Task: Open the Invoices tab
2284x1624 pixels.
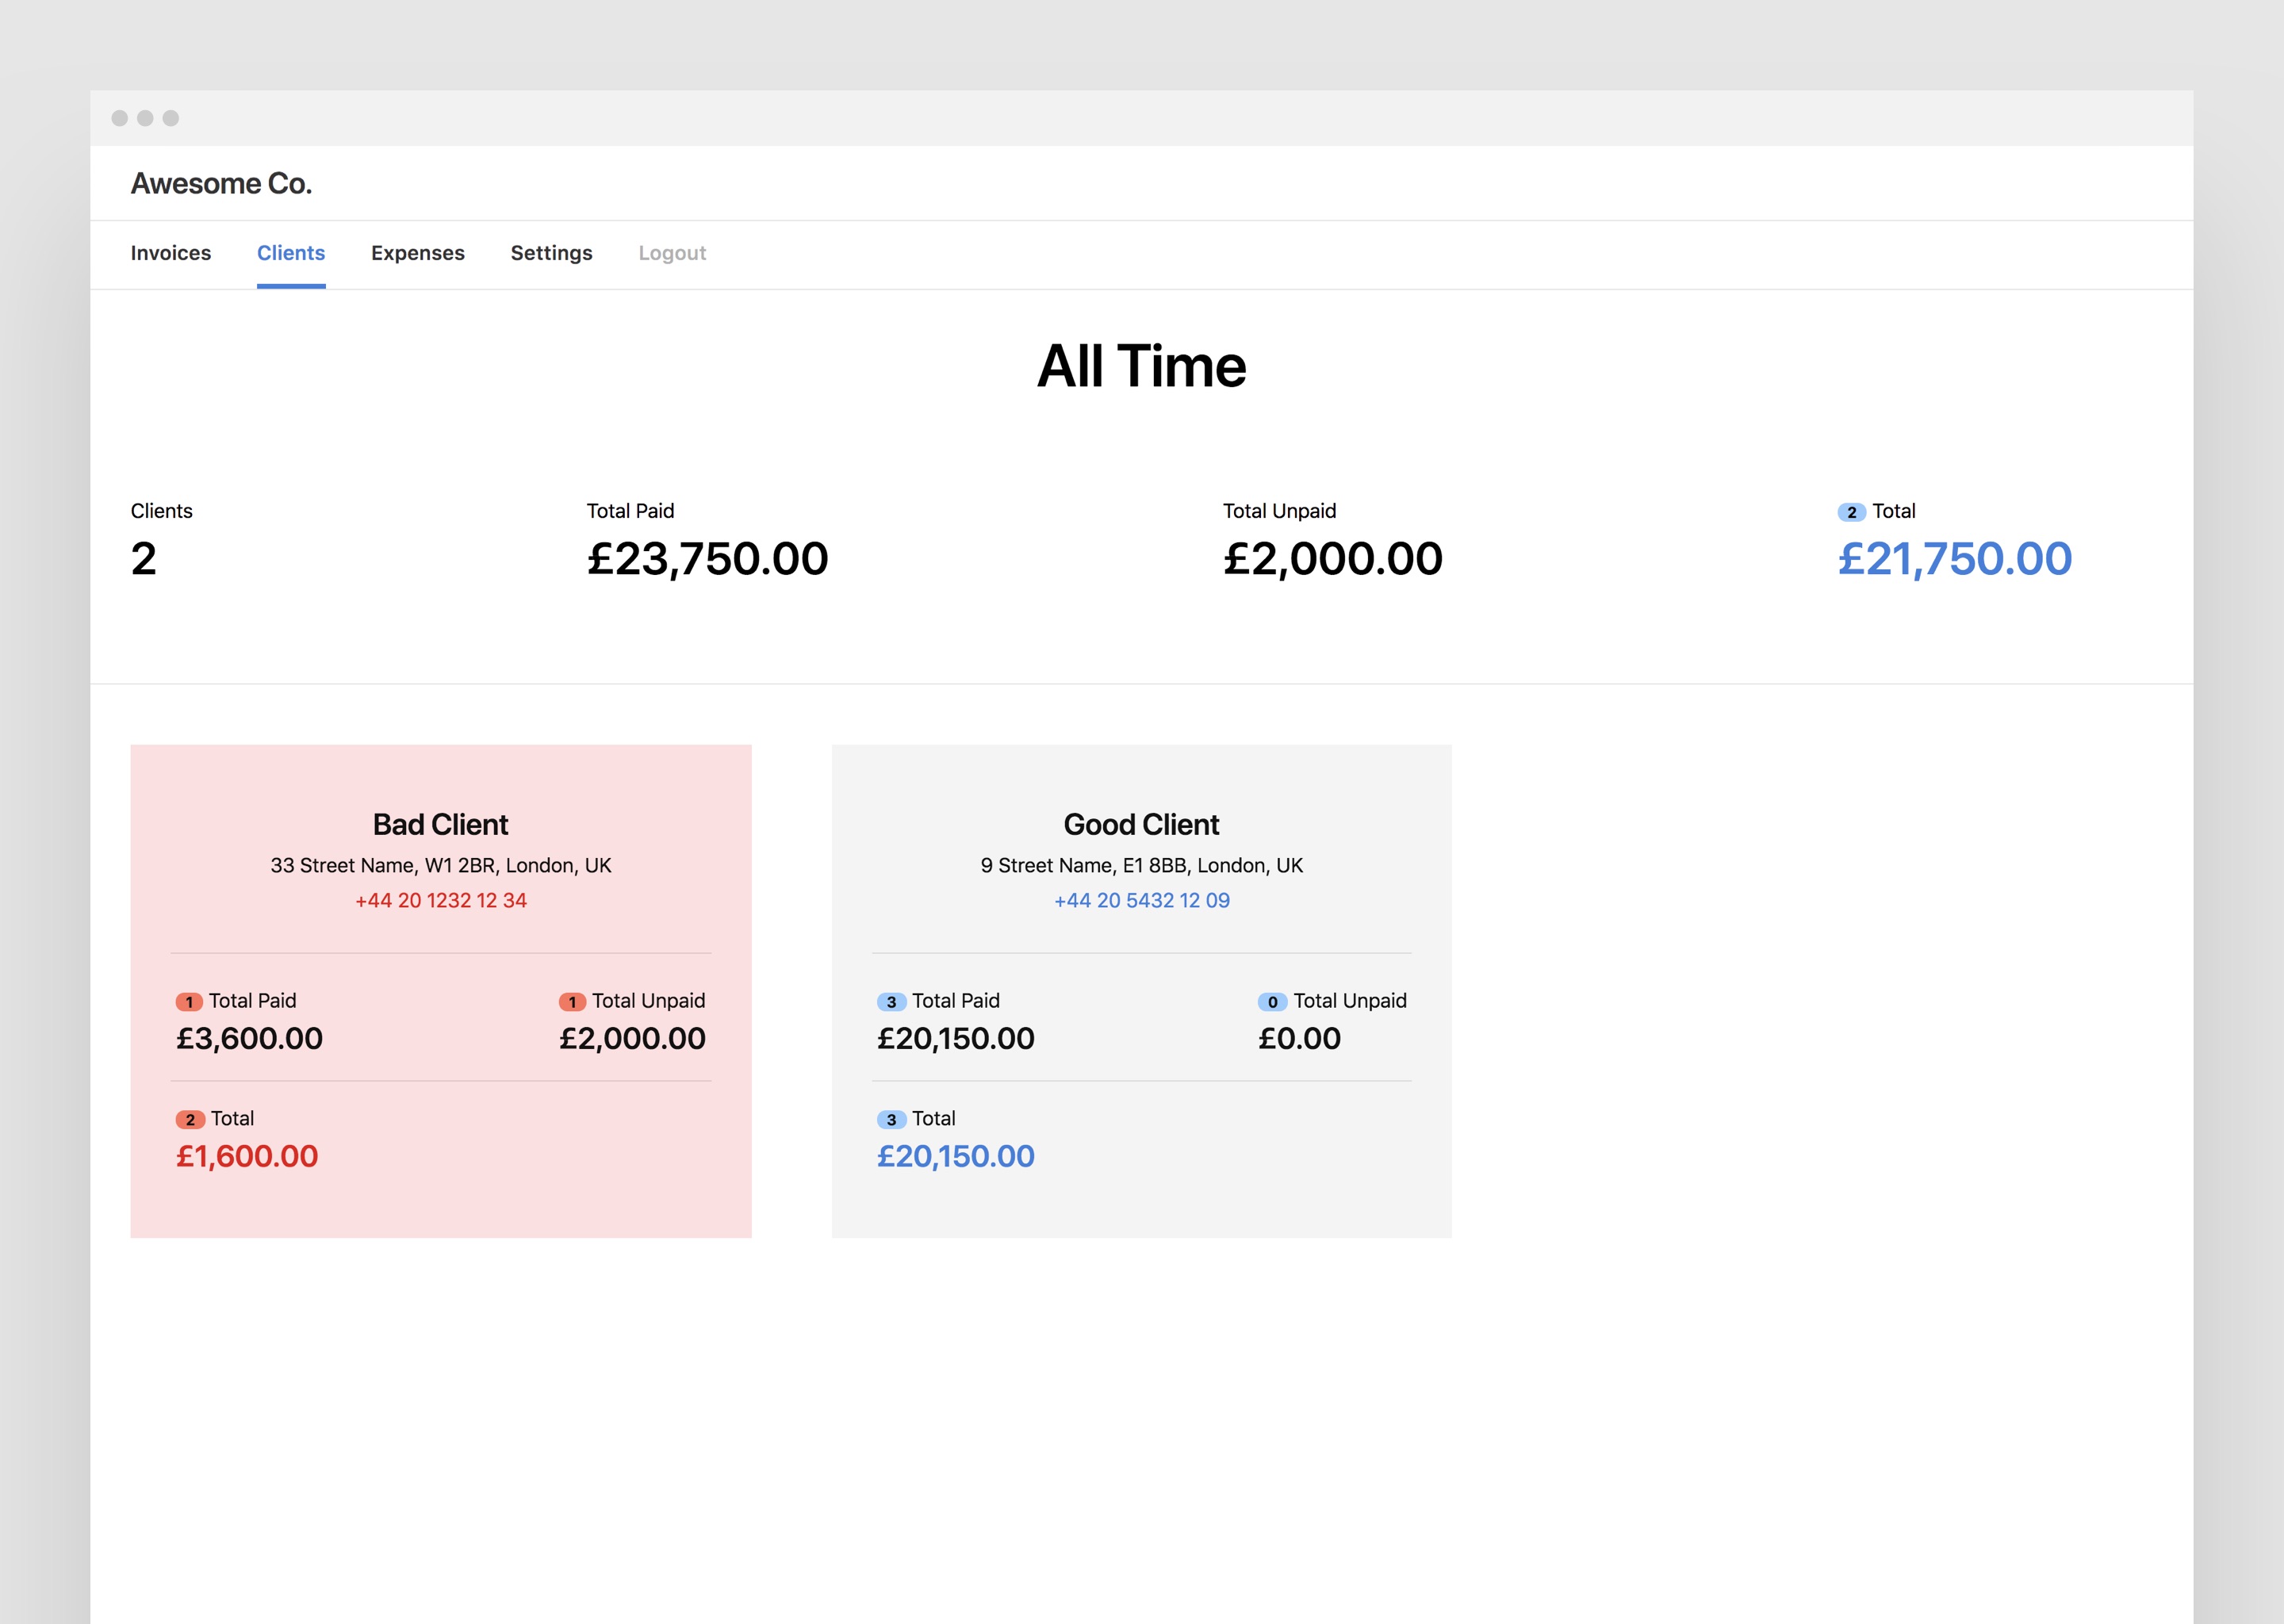Action: (170, 253)
